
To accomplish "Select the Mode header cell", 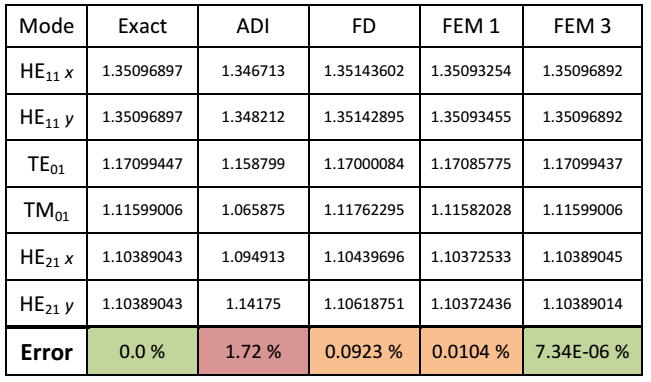I will pos(46,26).
